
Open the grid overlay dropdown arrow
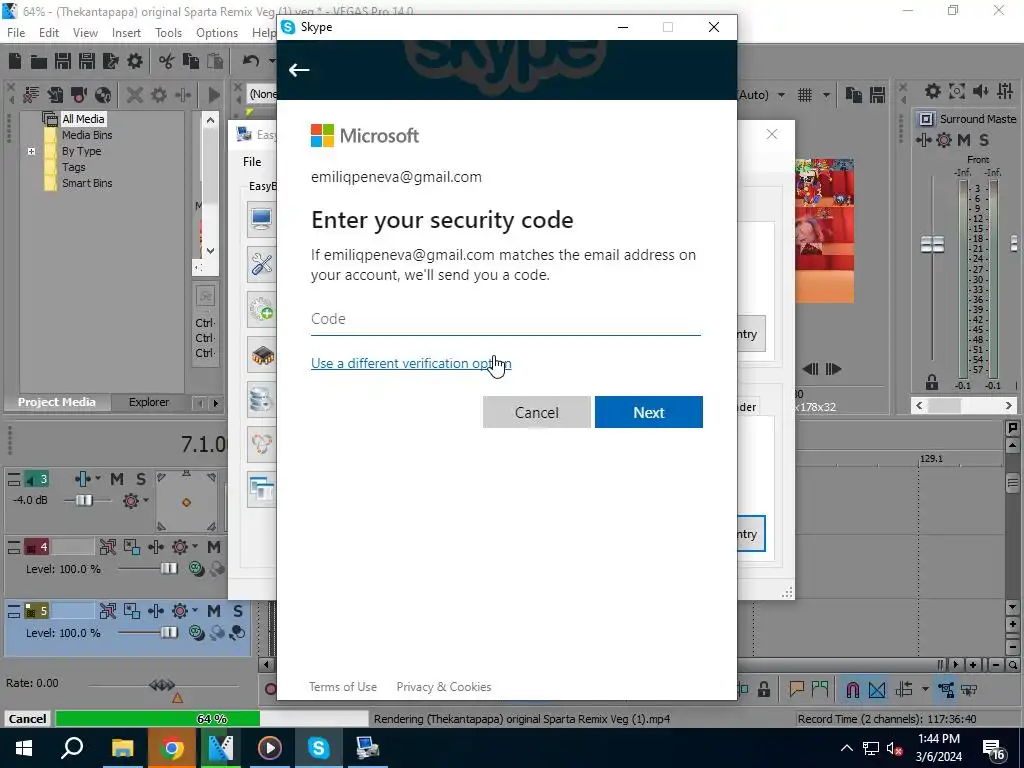[826, 95]
